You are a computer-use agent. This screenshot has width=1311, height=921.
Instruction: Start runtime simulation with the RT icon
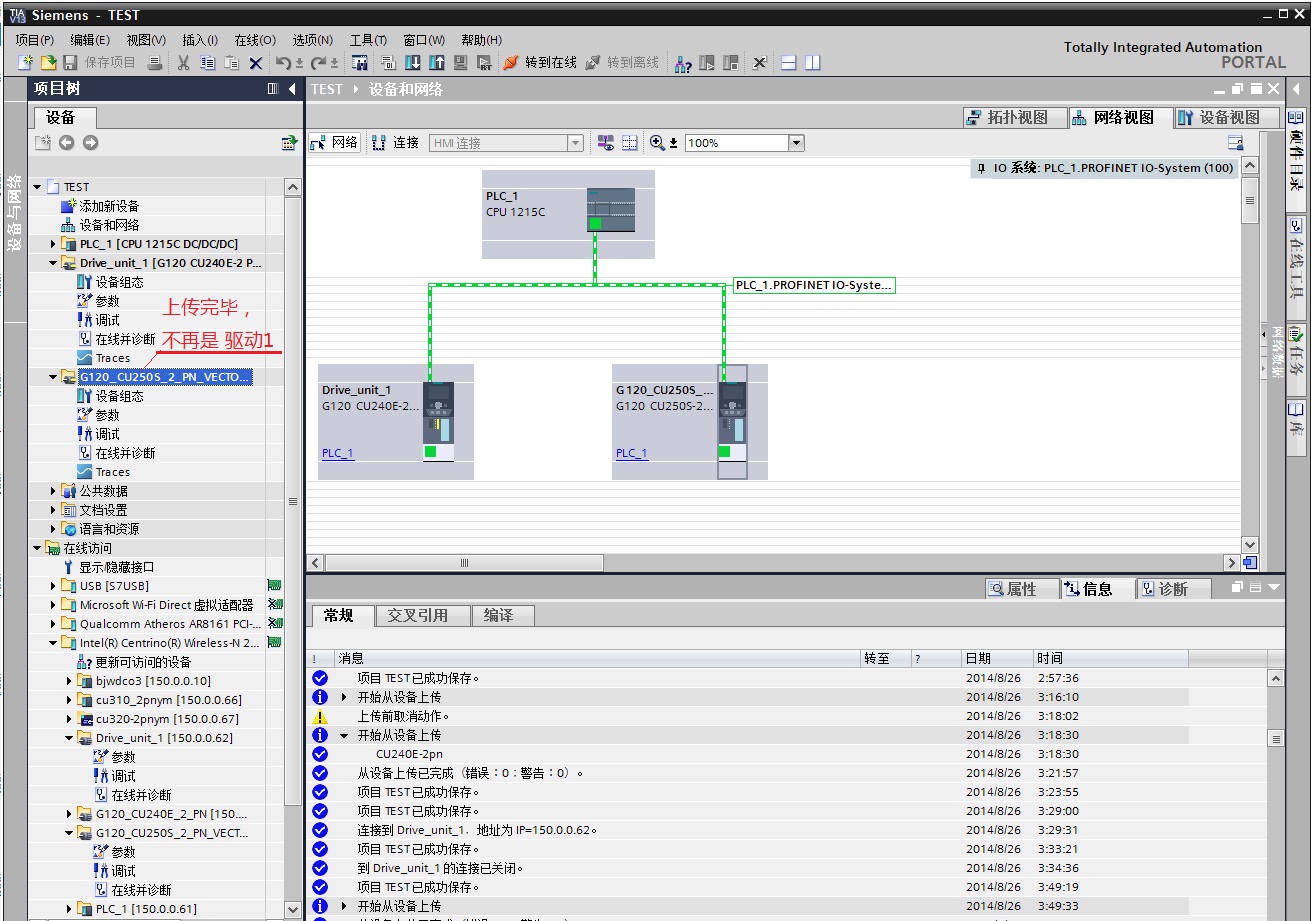click(x=485, y=63)
